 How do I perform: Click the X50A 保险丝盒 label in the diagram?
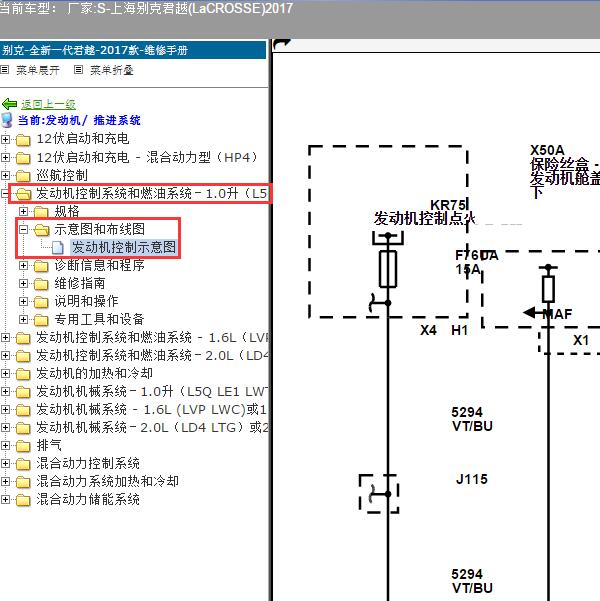click(x=565, y=171)
